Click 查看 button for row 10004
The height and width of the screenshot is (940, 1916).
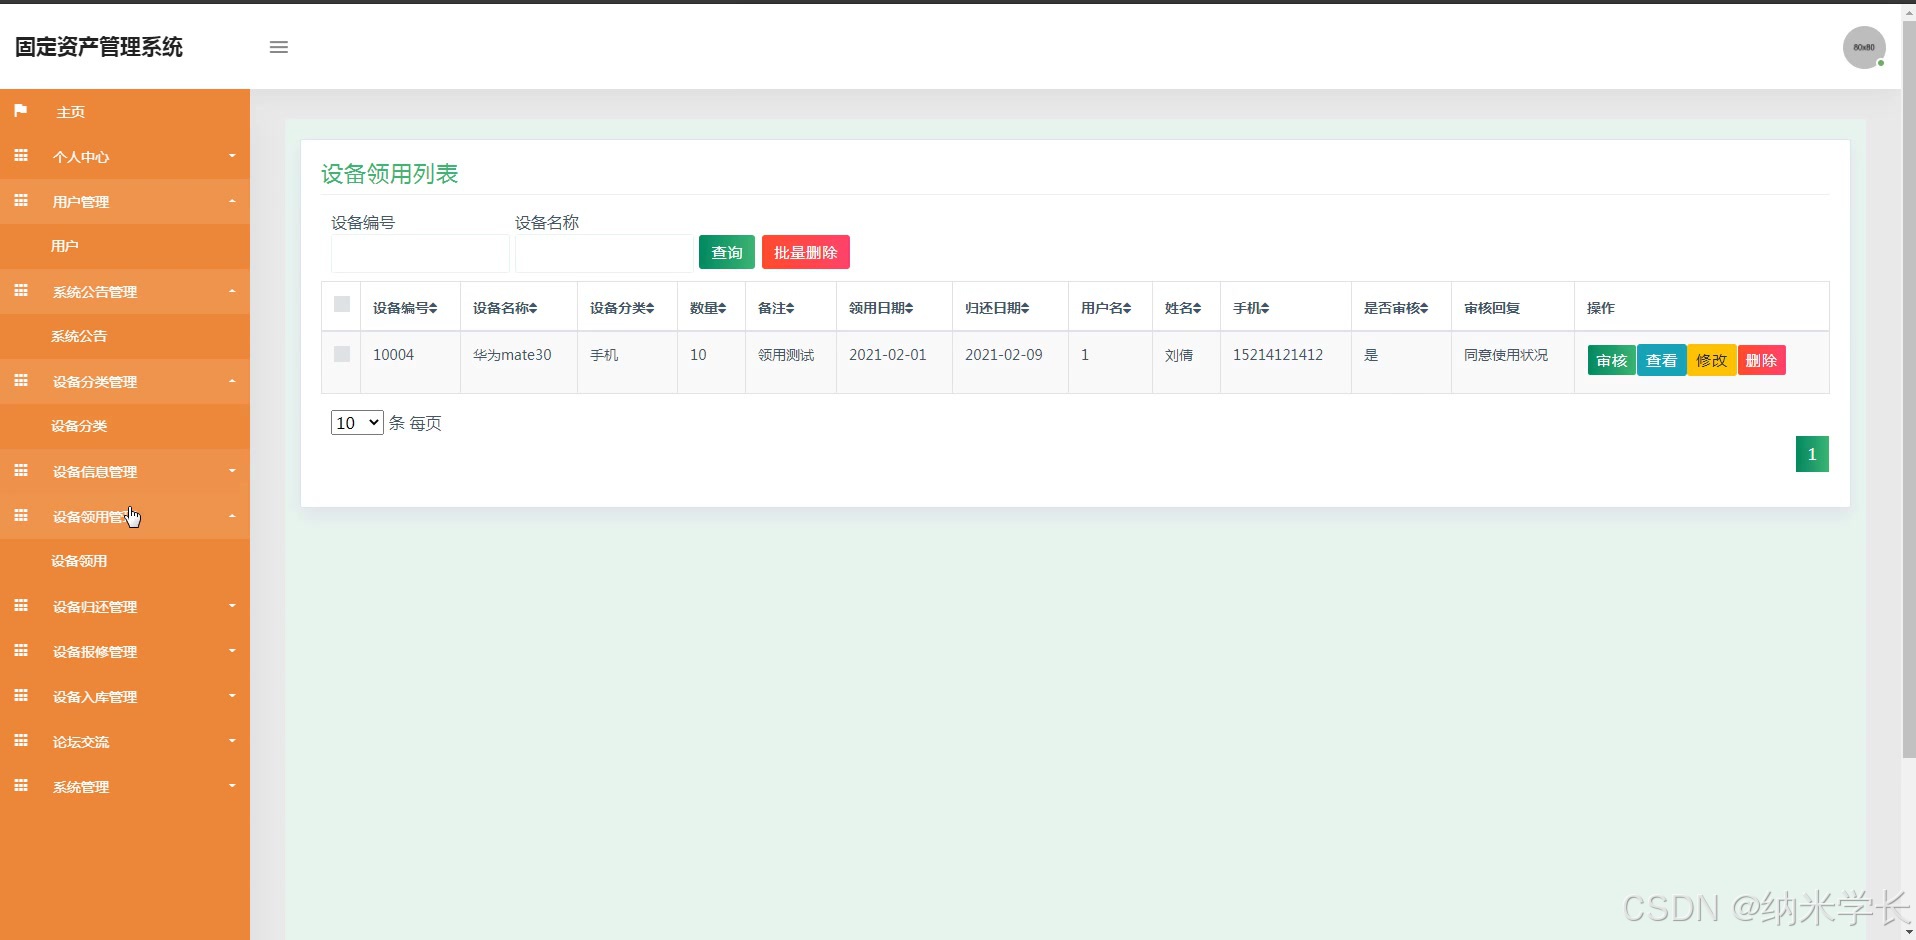(1662, 360)
